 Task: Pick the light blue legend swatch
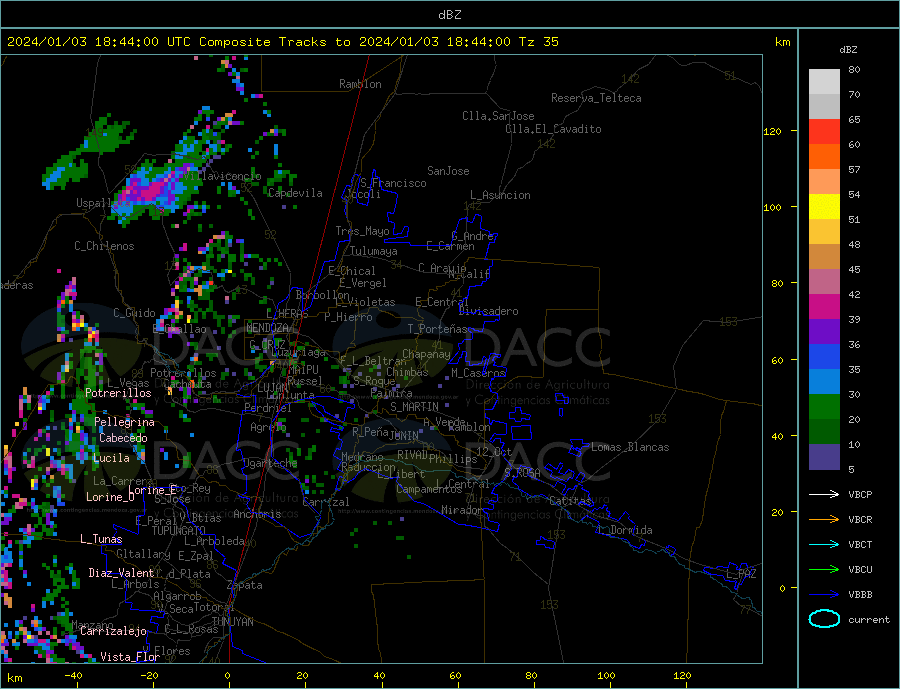click(824, 382)
